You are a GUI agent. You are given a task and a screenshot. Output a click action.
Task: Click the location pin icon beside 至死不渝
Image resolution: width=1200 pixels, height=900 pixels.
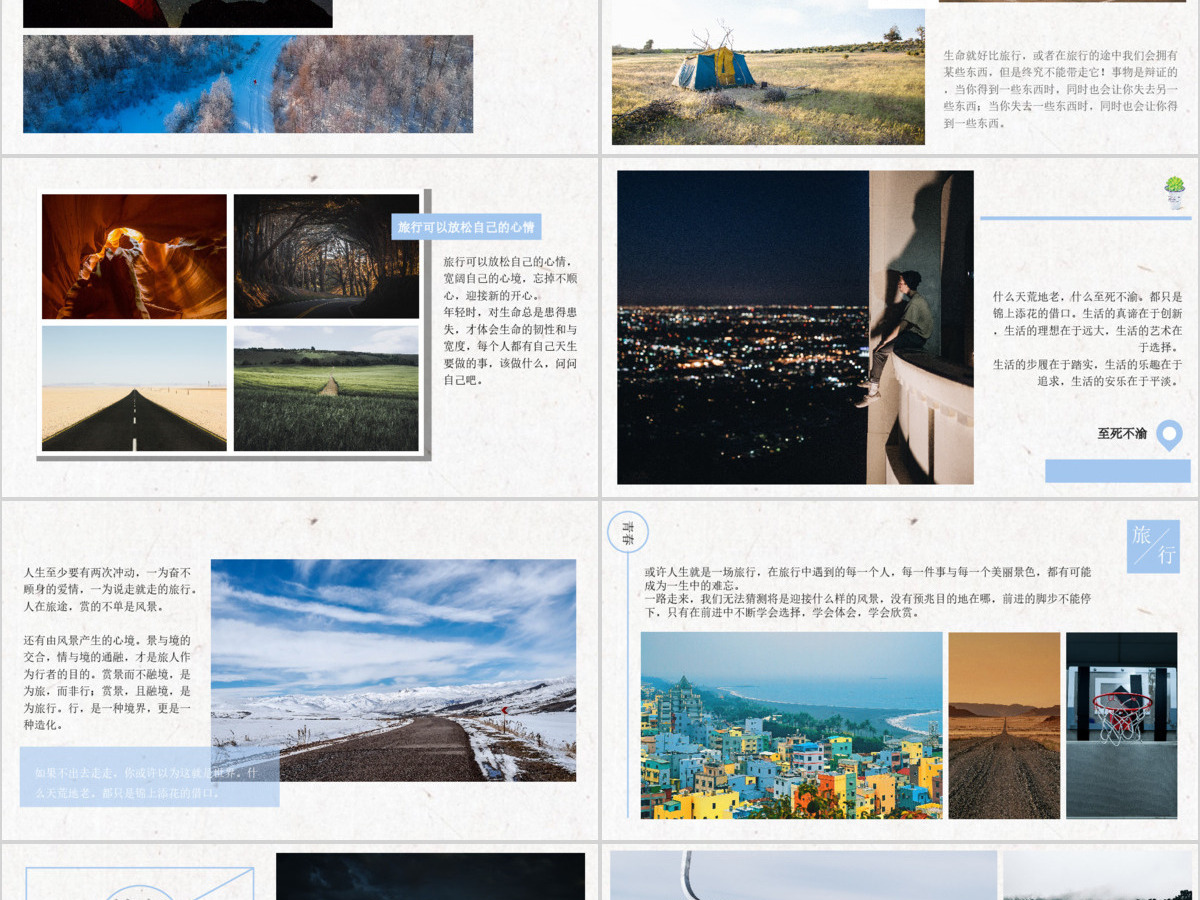point(1169,435)
